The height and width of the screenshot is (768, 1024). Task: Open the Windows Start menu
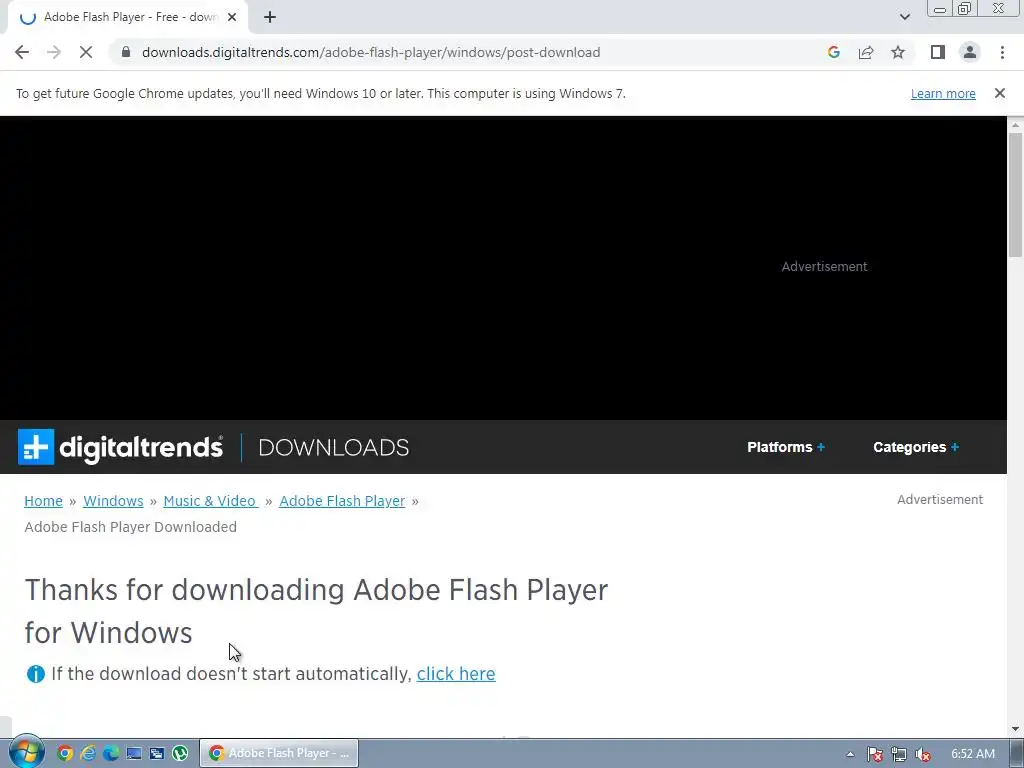click(25, 752)
